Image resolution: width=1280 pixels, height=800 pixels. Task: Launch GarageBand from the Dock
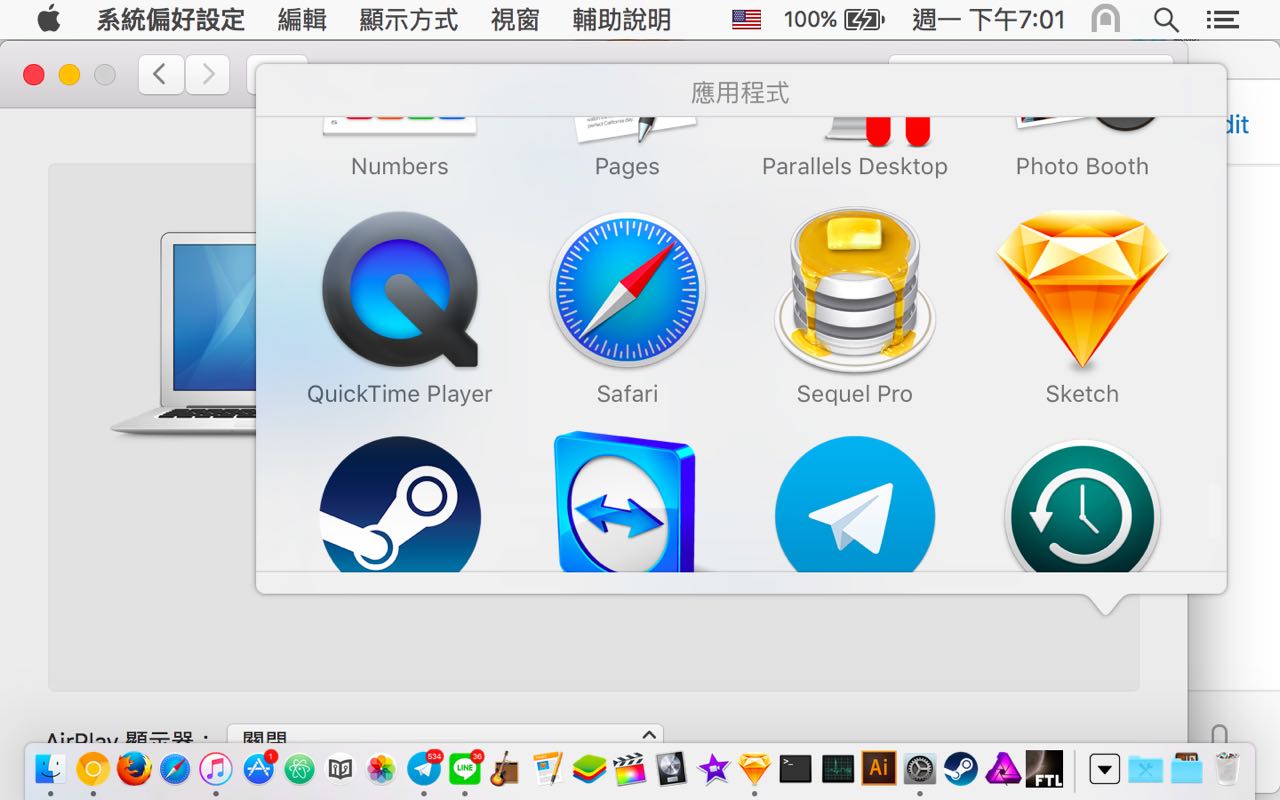(x=505, y=768)
